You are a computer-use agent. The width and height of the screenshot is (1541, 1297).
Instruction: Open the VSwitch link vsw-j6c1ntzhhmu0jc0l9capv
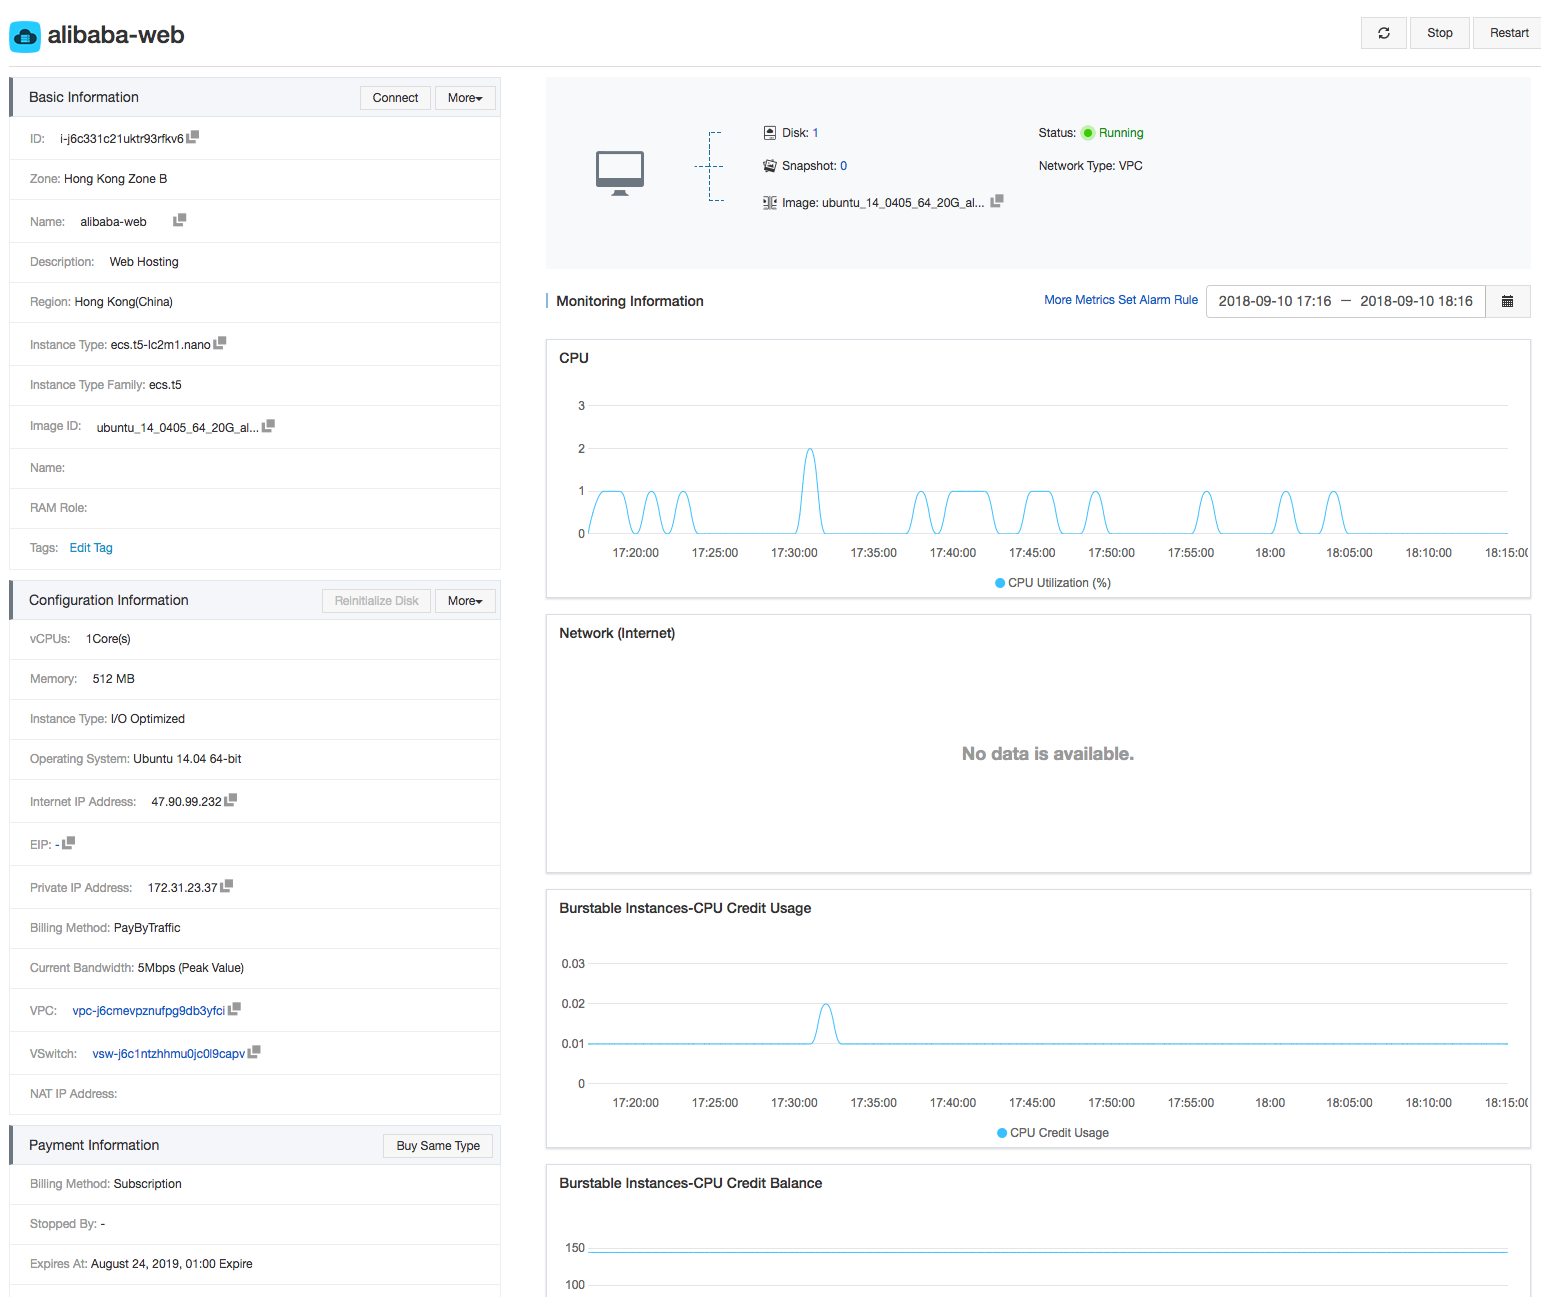click(x=169, y=1054)
